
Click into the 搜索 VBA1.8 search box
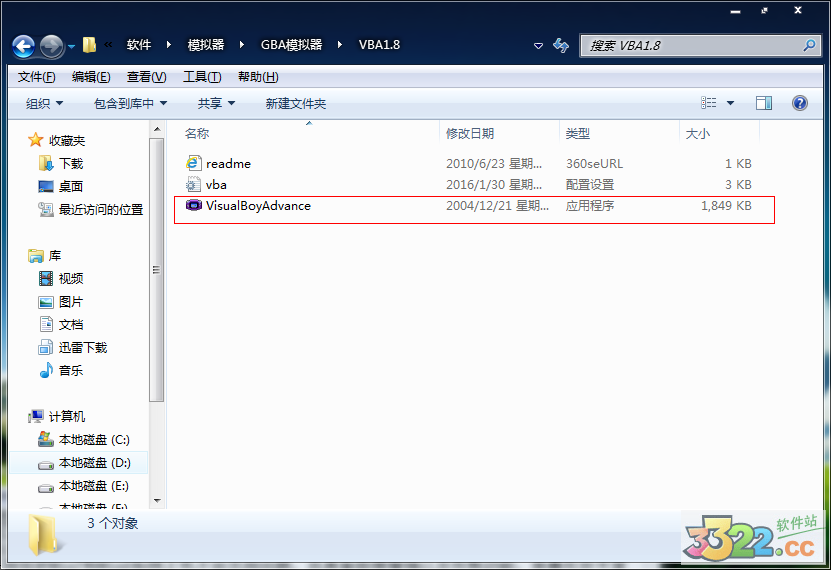(x=699, y=46)
